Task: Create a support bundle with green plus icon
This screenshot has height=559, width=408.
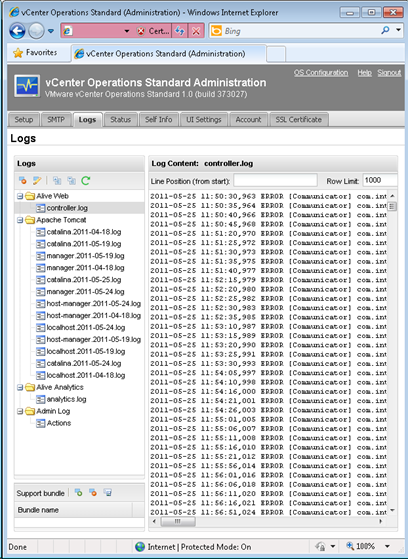Action: 78,493
